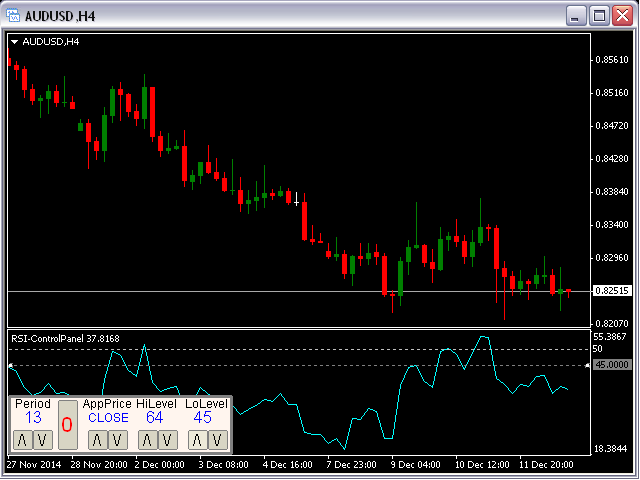Decrease the RSI Period value
Viewport: 640px width, 480px height.
pyautogui.click(x=42, y=439)
